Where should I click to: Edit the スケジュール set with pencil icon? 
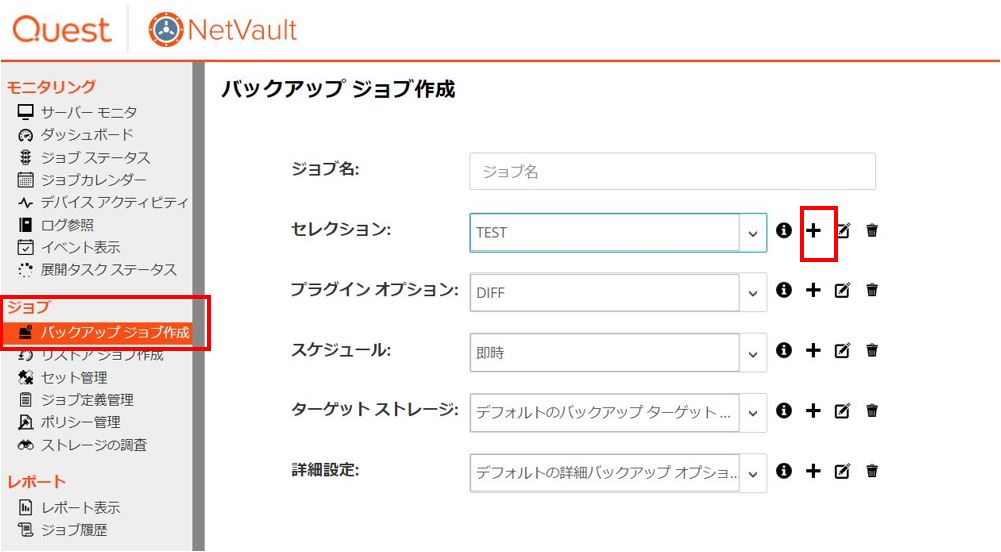click(x=843, y=350)
